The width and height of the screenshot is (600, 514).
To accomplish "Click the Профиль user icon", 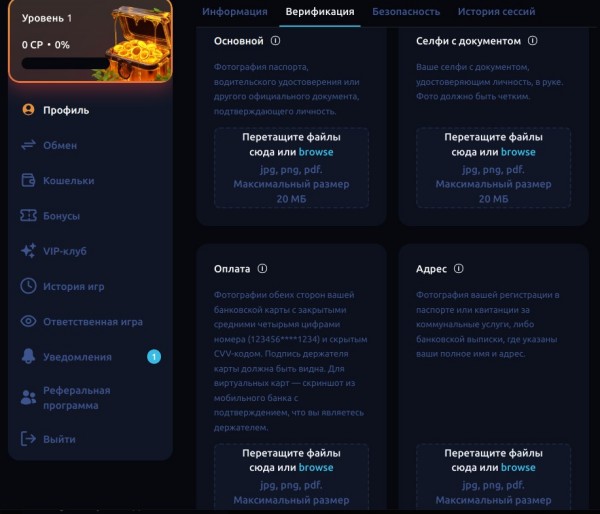I will pos(28,110).
